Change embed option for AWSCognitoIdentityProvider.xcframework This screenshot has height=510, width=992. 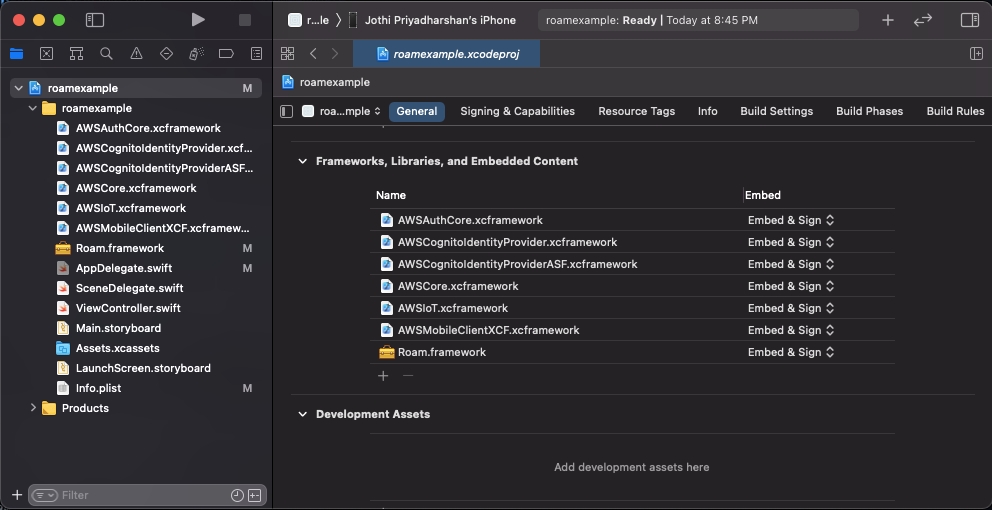coord(791,242)
